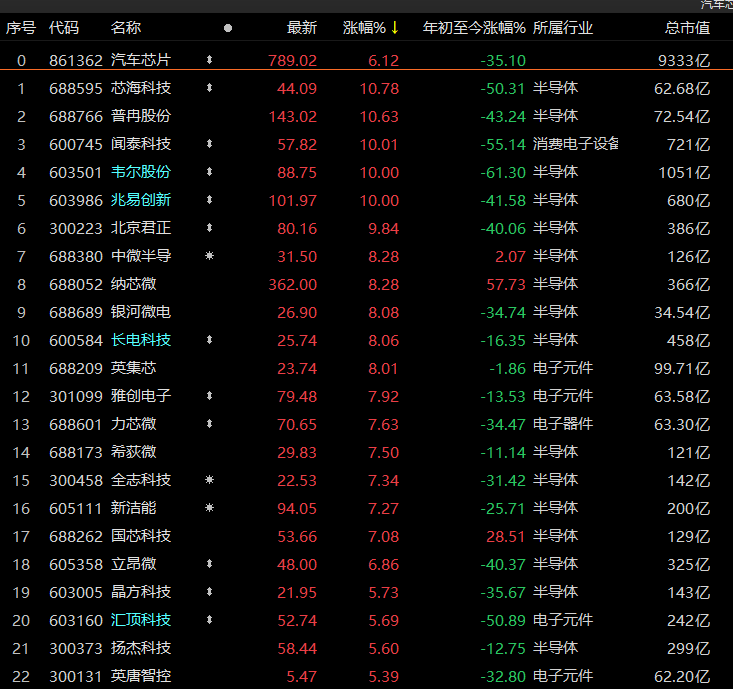Open highlighted stock 长电科技
The height and width of the screenshot is (689, 733).
[141, 340]
